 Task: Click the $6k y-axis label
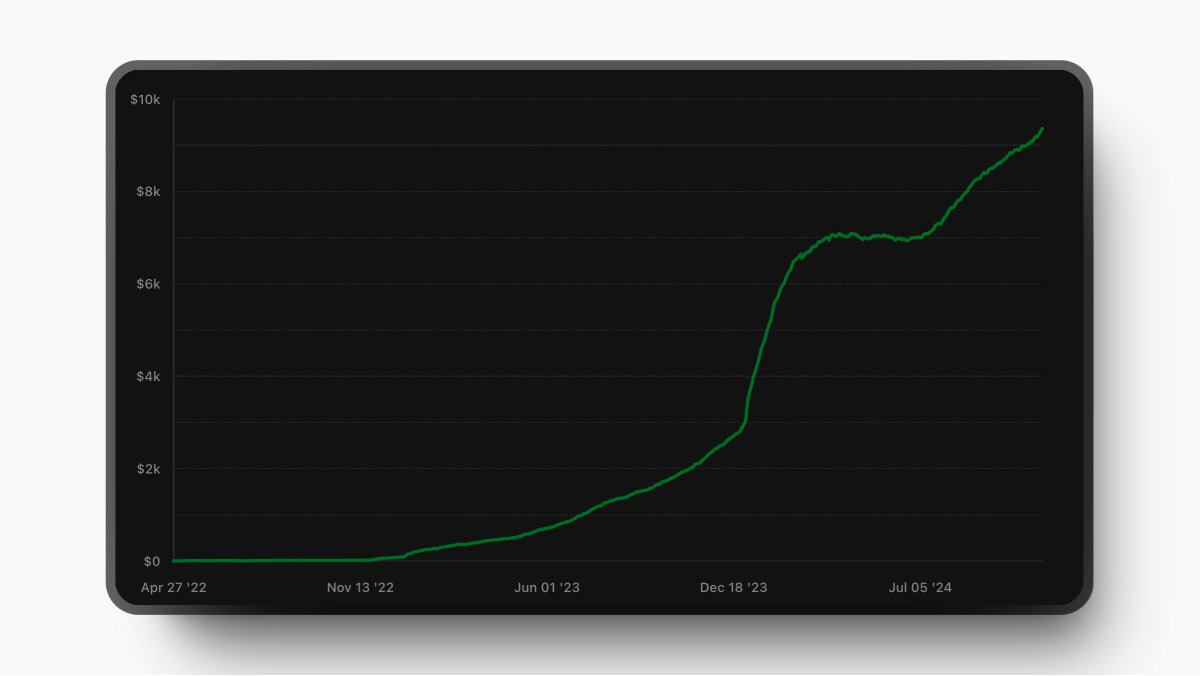pyautogui.click(x=148, y=284)
